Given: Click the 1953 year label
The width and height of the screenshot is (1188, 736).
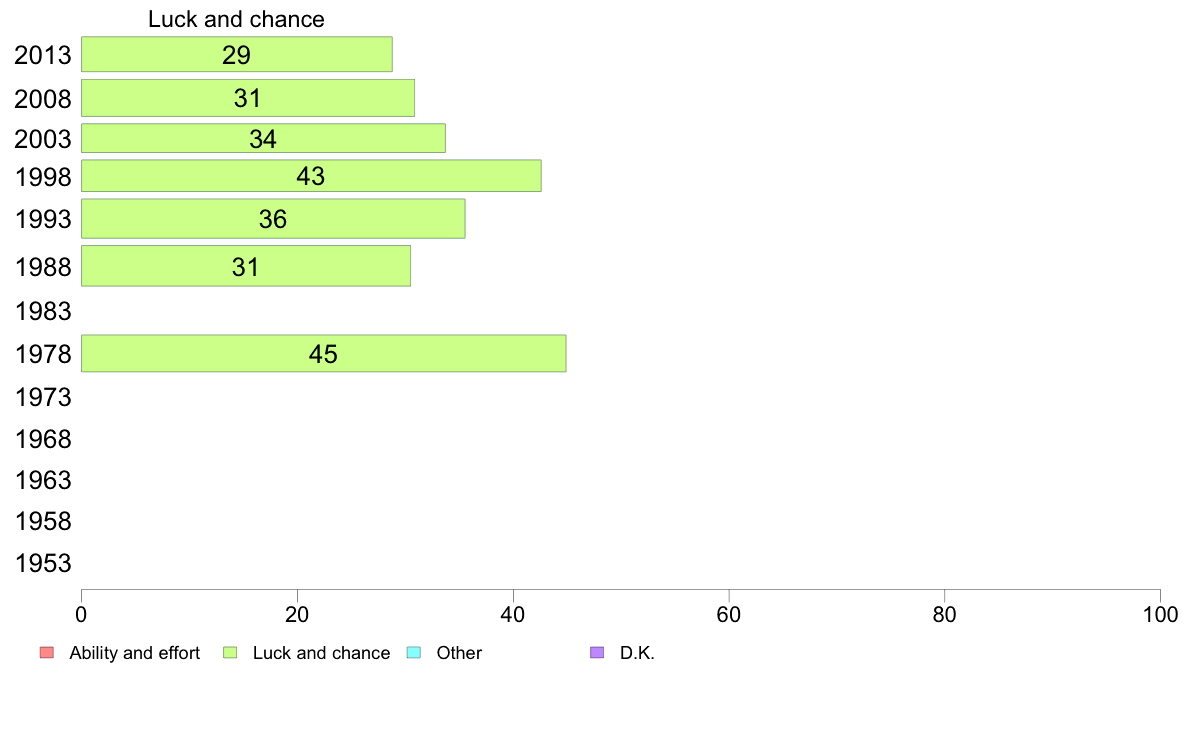Looking at the screenshot, I should pyautogui.click(x=43, y=563).
